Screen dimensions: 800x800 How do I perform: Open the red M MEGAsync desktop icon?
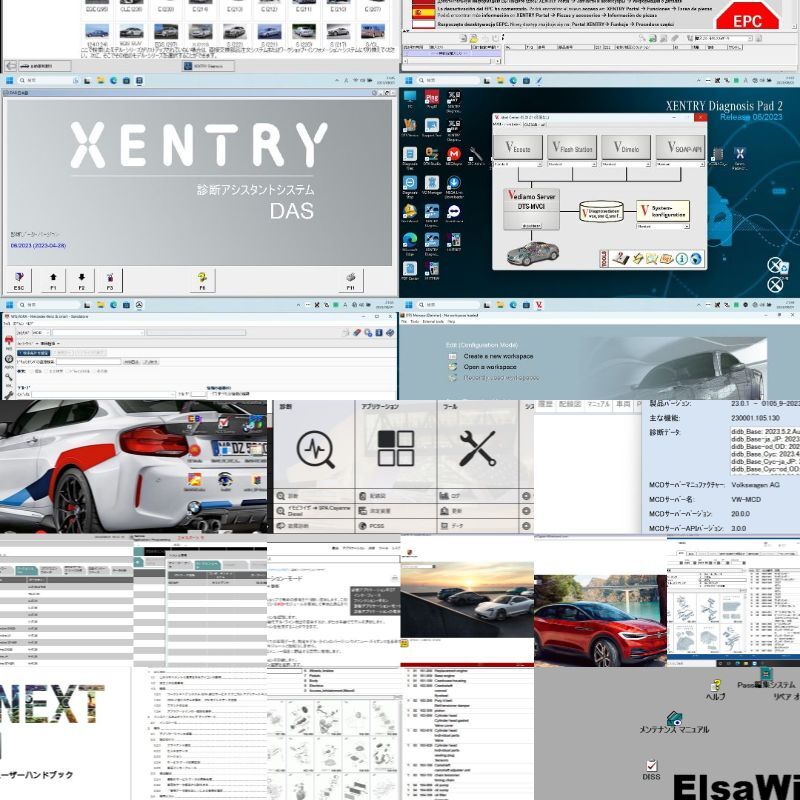pos(454,156)
